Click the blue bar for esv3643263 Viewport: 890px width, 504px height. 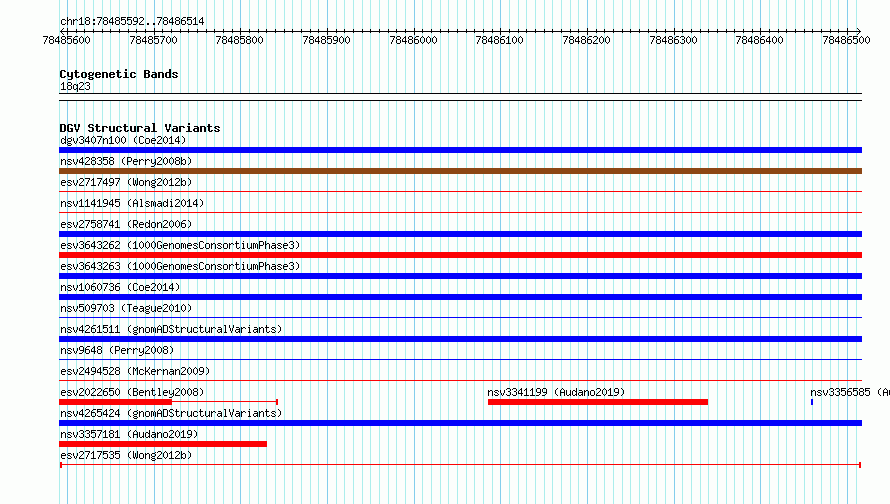pyautogui.click(x=460, y=276)
